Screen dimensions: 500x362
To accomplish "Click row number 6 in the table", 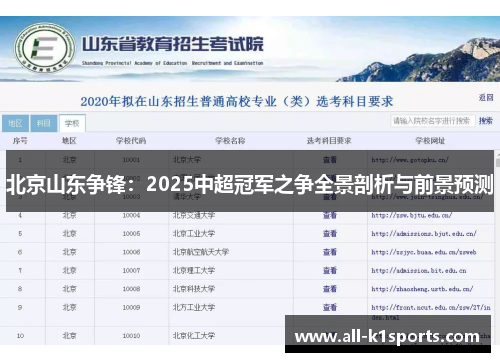I will (20, 252).
